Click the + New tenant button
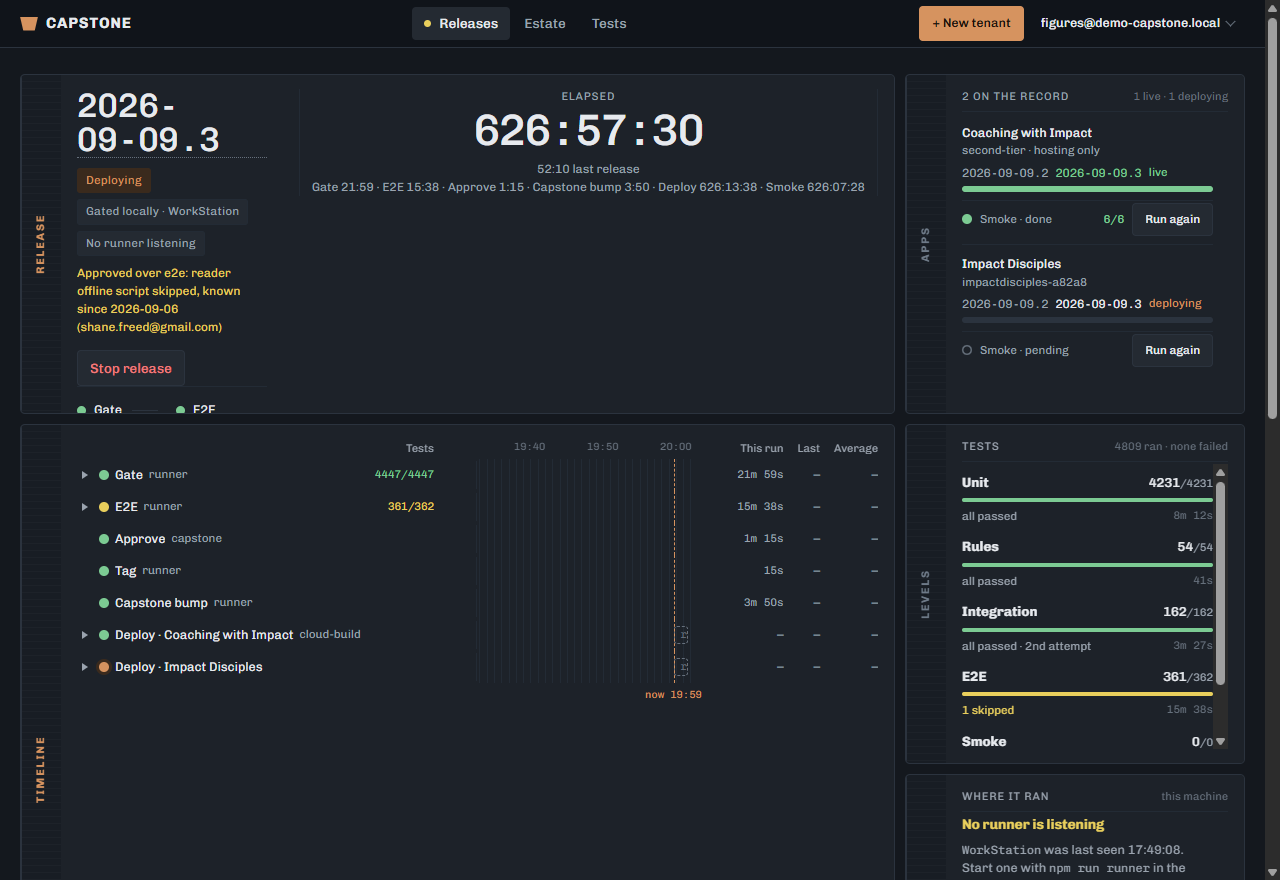 click(971, 23)
